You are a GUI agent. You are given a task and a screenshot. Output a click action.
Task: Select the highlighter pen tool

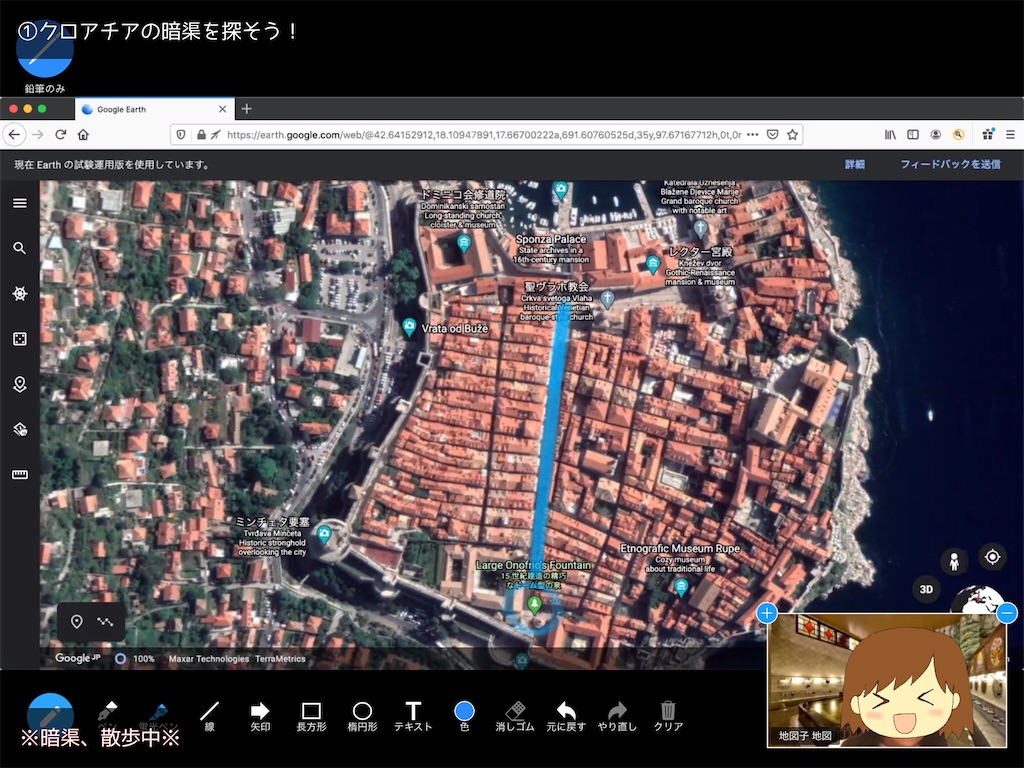pos(159,715)
